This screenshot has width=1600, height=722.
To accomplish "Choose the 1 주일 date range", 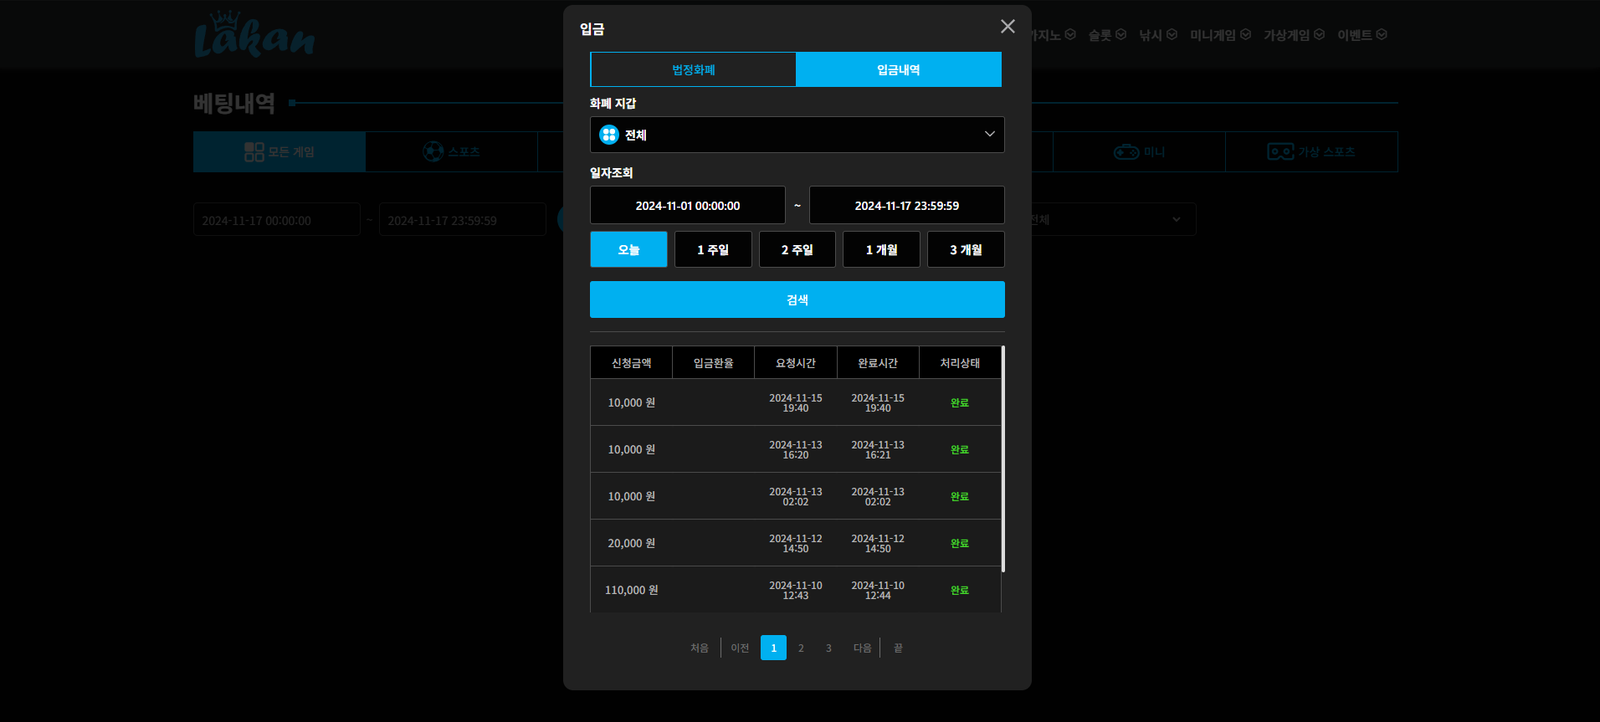I will click(713, 250).
